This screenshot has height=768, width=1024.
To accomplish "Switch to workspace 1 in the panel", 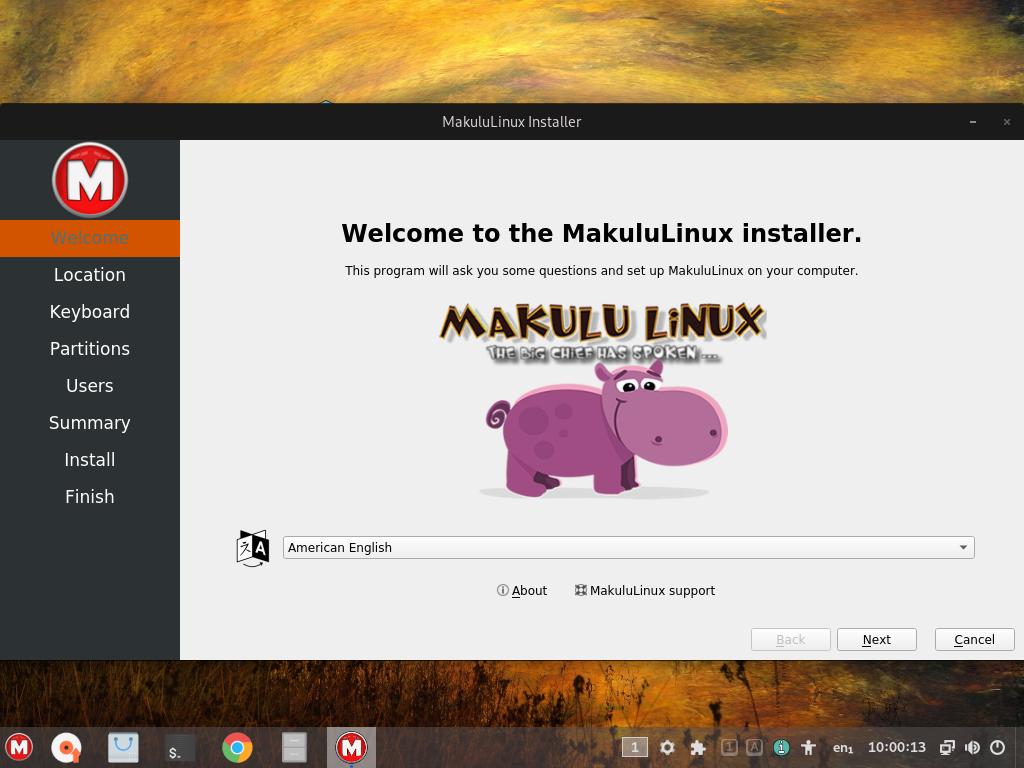I will point(634,747).
